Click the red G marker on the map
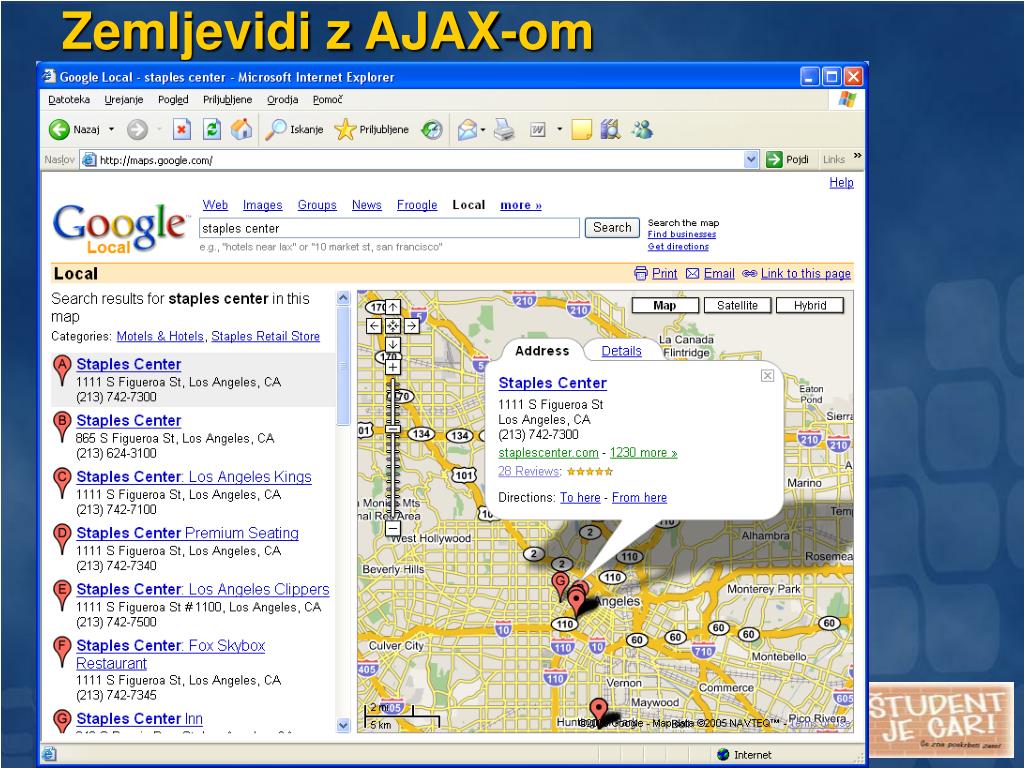This screenshot has width=1024, height=768. (x=560, y=584)
